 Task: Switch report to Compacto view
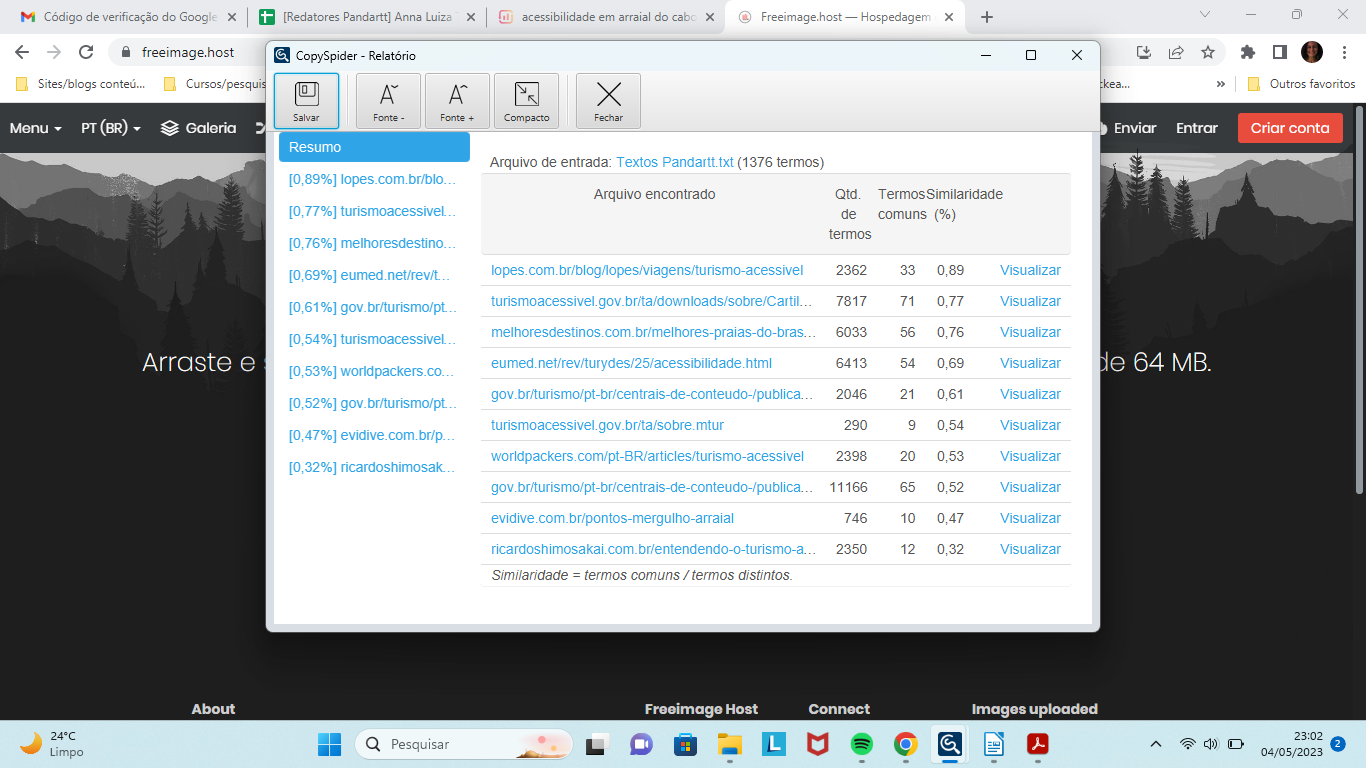(526, 101)
